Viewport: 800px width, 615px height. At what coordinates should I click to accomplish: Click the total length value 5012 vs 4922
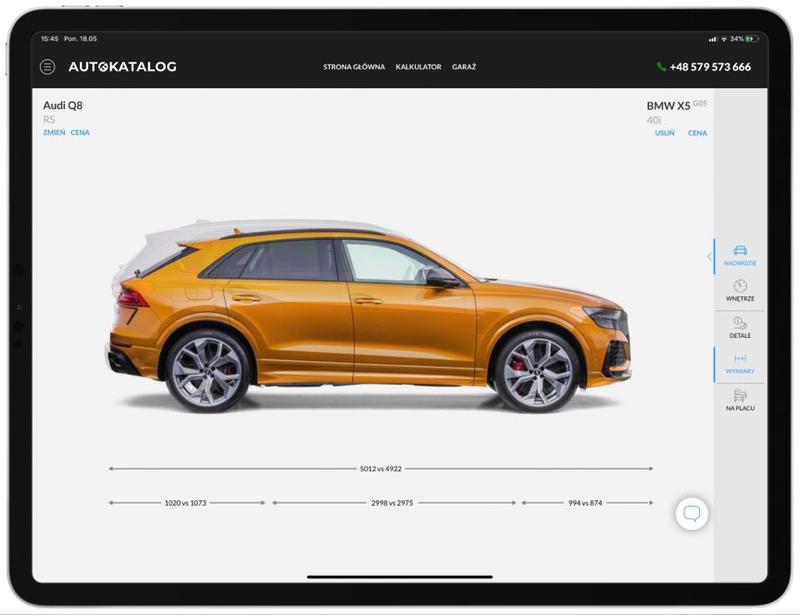tap(381, 469)
